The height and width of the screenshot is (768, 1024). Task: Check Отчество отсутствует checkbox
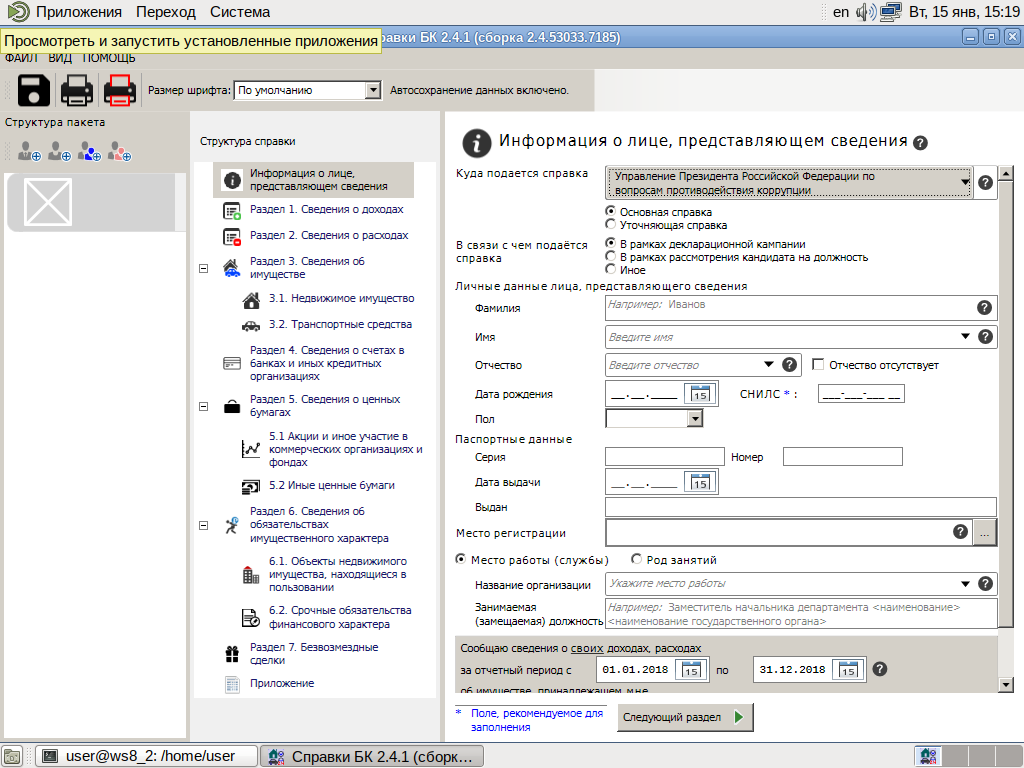(x=818, y=364)
